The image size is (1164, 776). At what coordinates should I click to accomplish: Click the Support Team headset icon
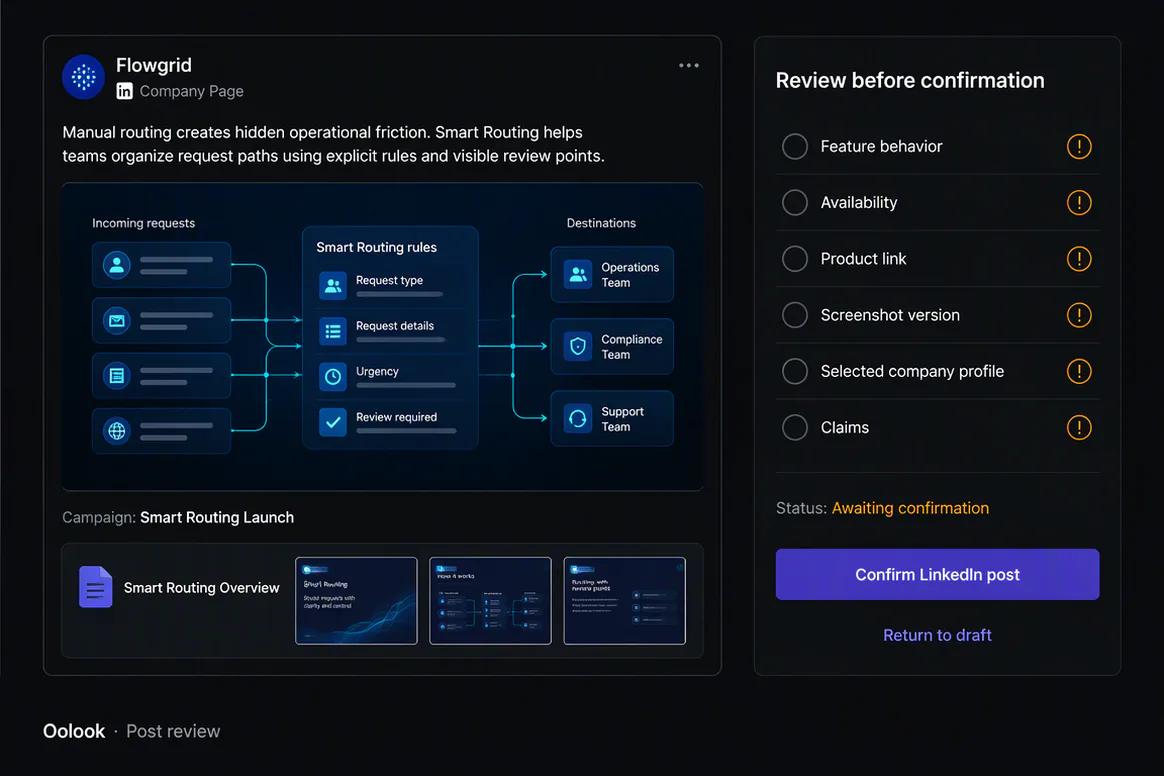(578, 418)
